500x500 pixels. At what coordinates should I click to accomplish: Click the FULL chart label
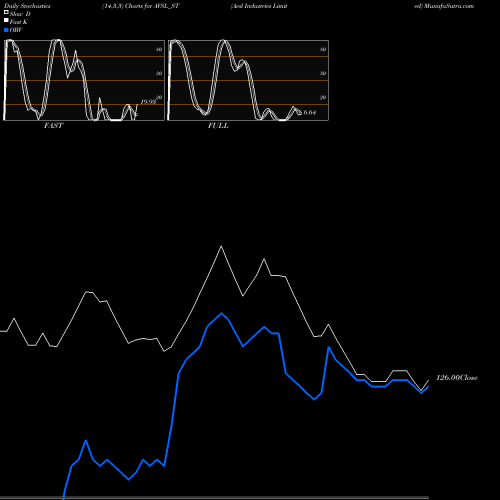[x=218, y=126]
